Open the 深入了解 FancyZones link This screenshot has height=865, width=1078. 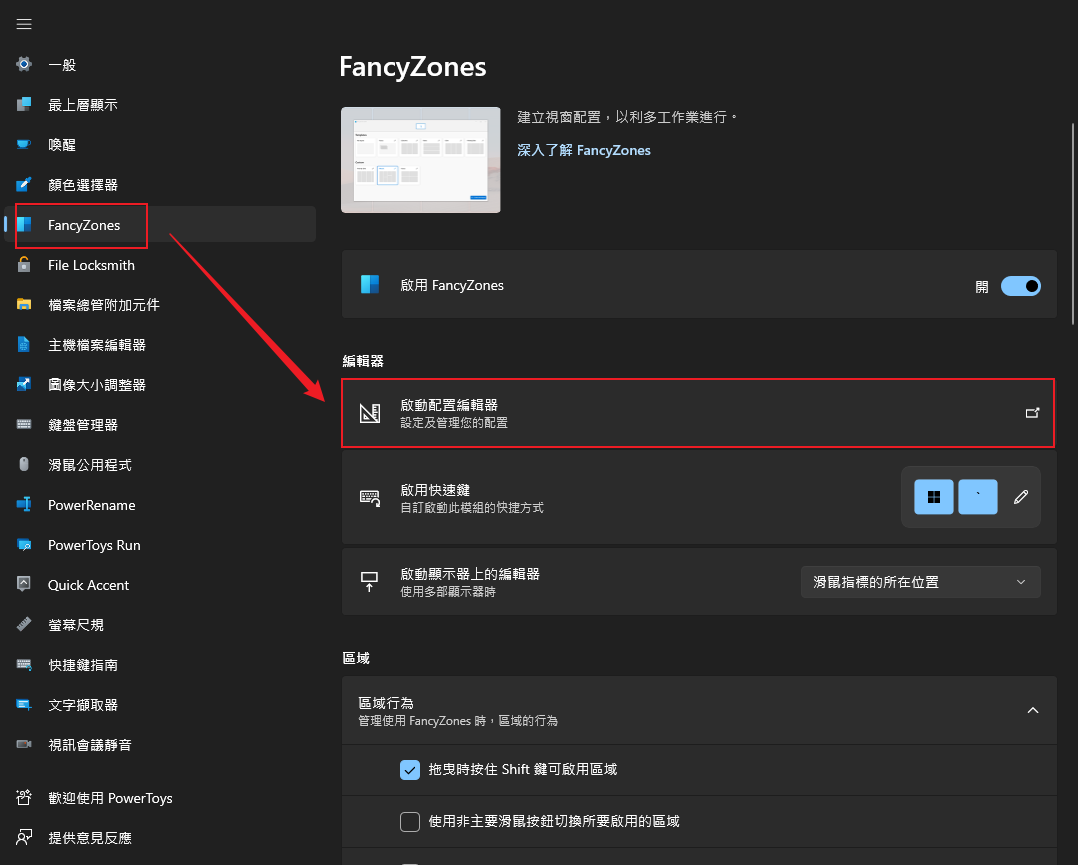[x=584, y=150]
